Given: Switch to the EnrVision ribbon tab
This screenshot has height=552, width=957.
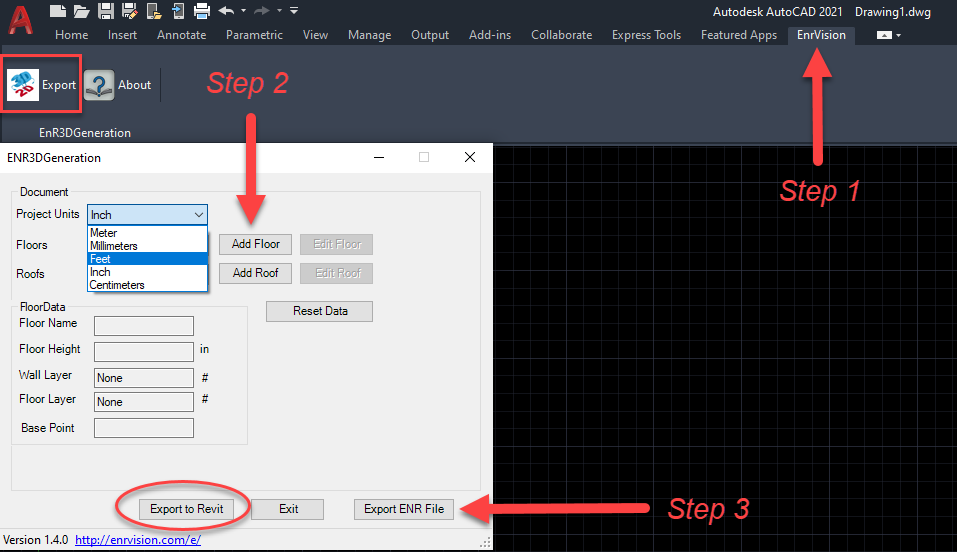Looking at the screenshot, I should 820,35.
